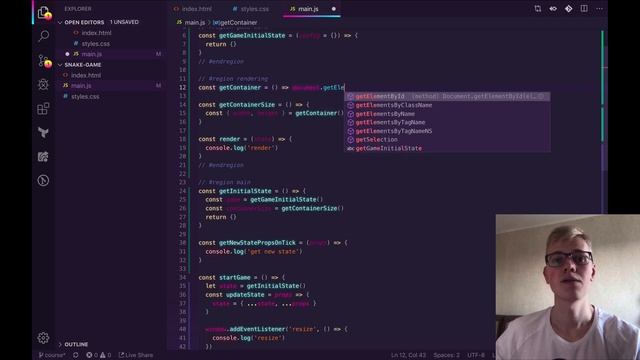Open the Search view in activity bar

43,36
